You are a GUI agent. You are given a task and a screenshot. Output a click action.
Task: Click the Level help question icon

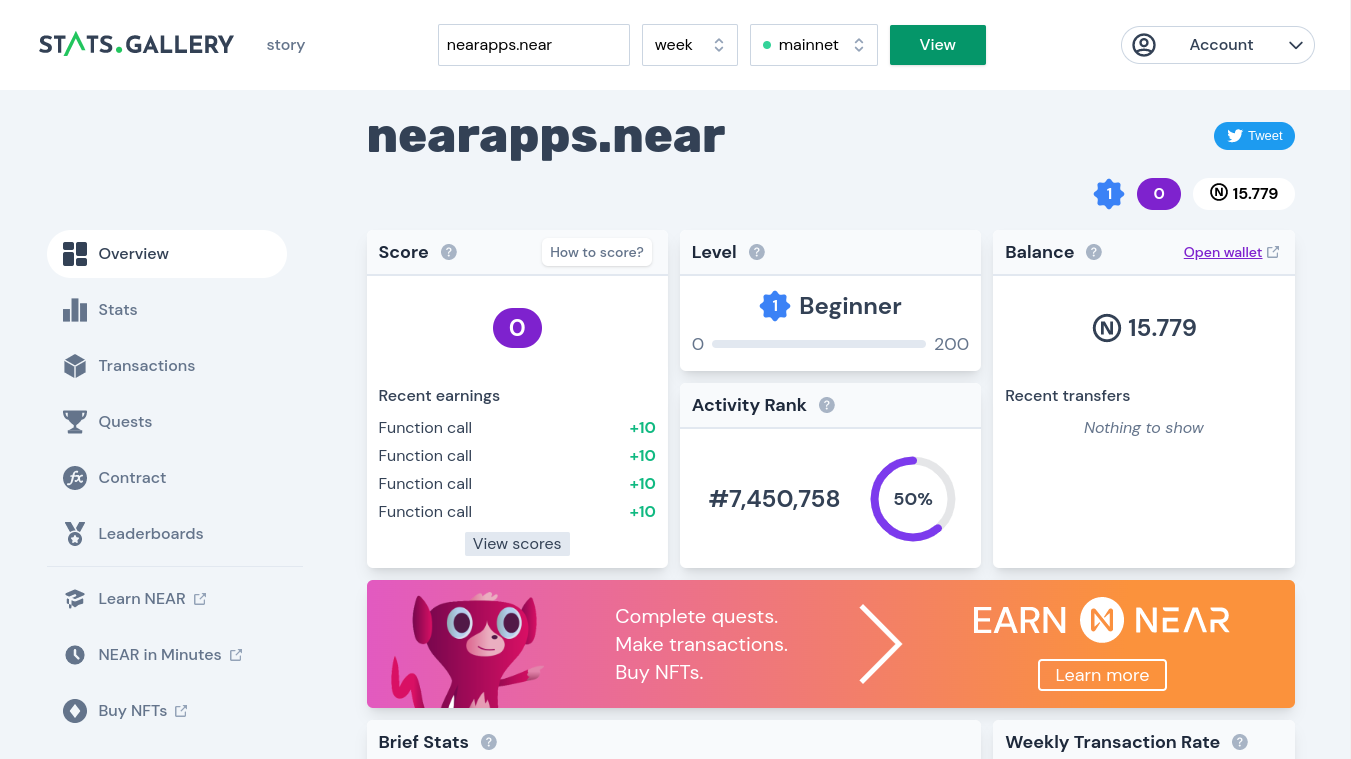tap(757, 252)
